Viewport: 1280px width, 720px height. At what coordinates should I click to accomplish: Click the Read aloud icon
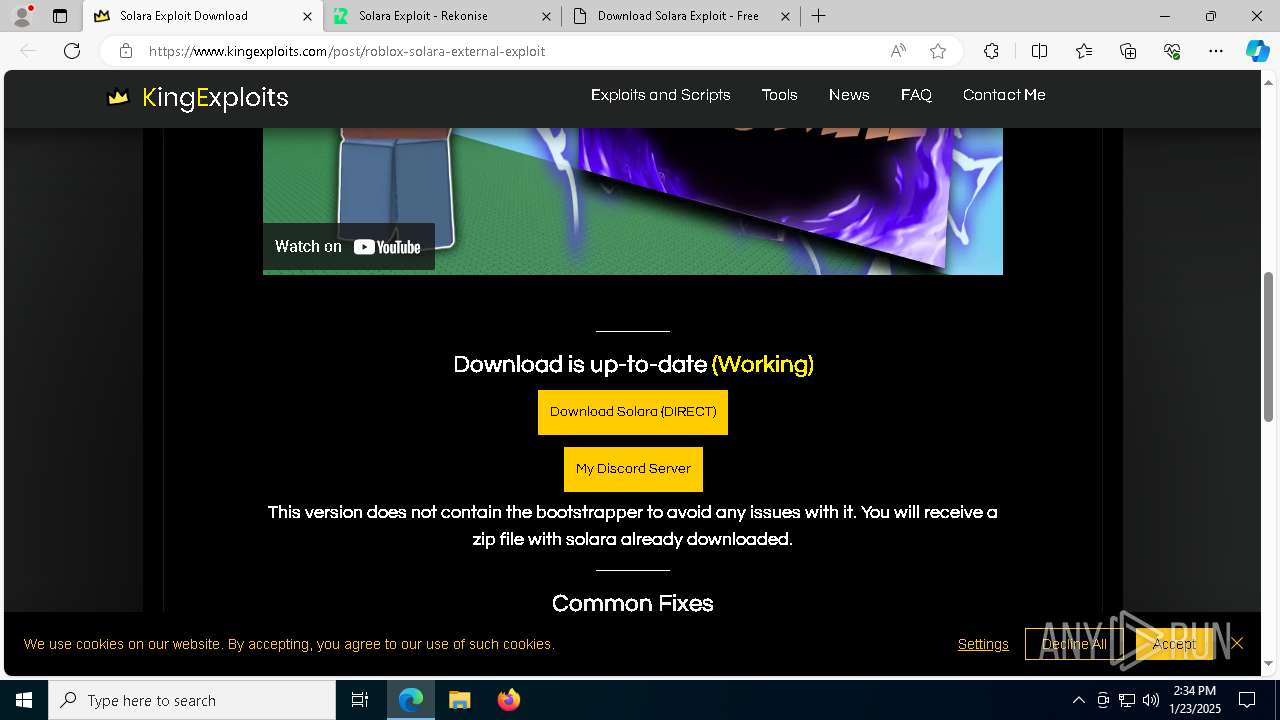click(x=898, y=51)
